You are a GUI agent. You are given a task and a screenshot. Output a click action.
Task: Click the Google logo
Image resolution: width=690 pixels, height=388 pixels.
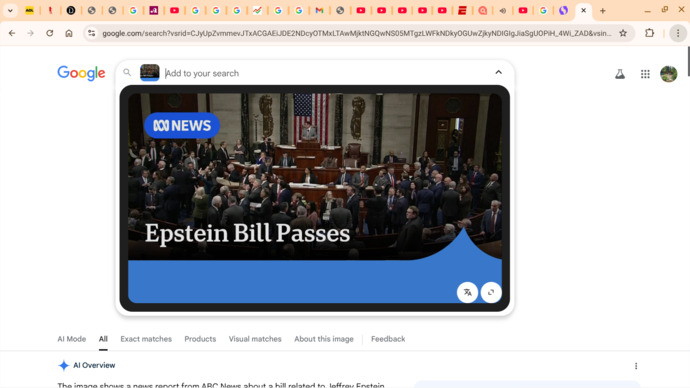point(81,73)
